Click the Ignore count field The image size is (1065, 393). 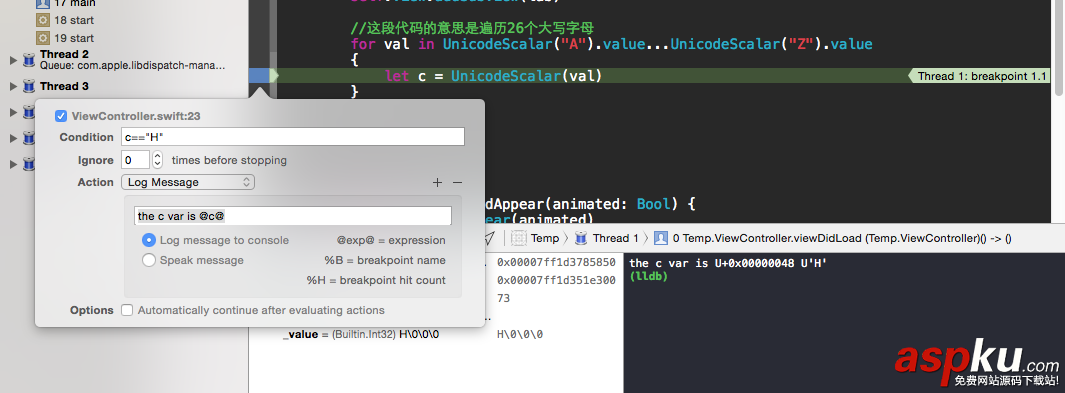(x=135, y=160)
